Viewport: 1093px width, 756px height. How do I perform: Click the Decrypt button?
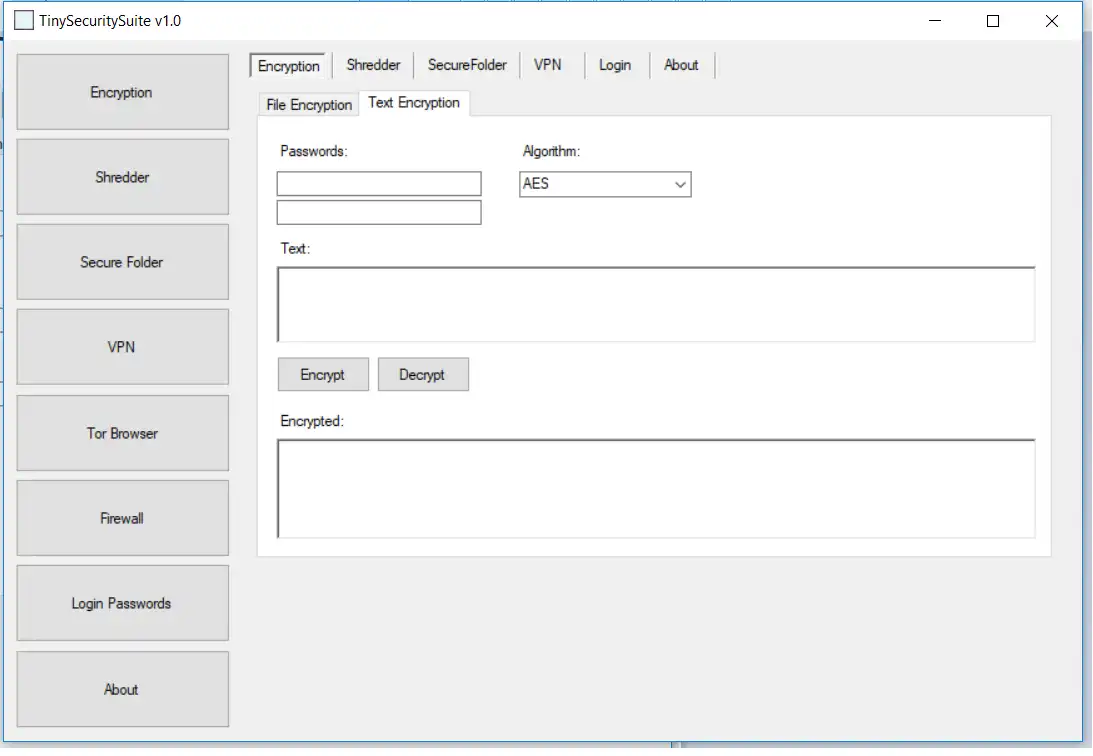pos(423,375)
